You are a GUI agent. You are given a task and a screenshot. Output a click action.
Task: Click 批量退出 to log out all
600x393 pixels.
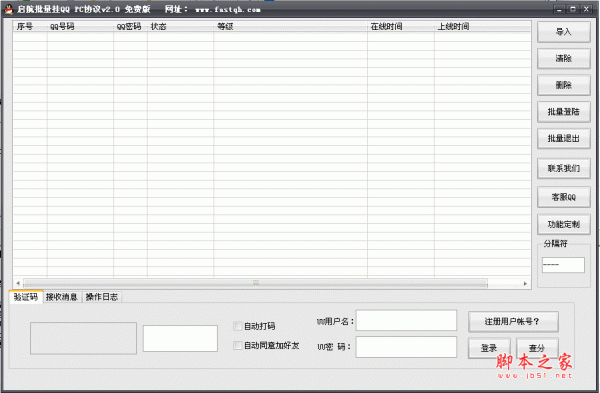(564, 138)
